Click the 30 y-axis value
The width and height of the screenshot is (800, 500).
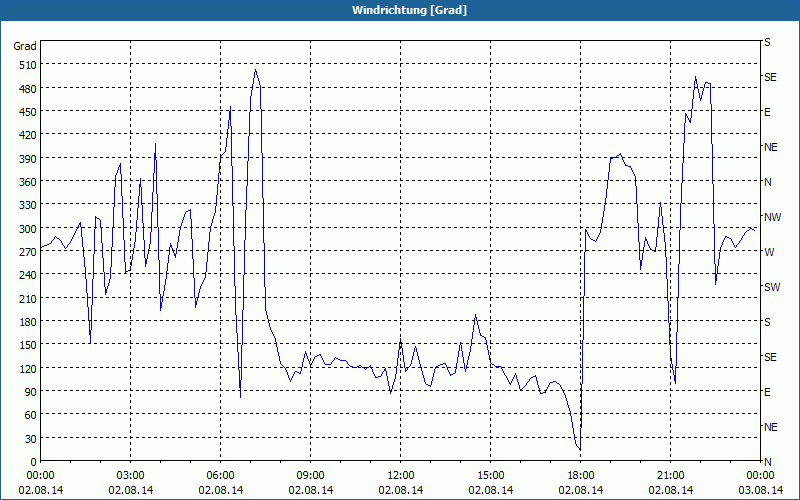[31, 439]
